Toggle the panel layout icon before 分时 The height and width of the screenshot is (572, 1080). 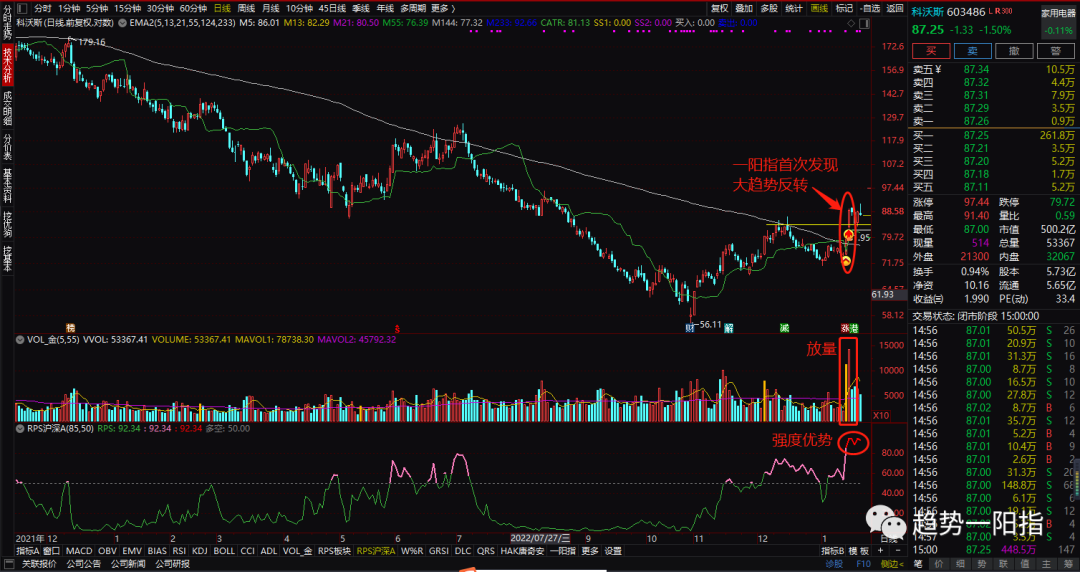pos(22,8)
